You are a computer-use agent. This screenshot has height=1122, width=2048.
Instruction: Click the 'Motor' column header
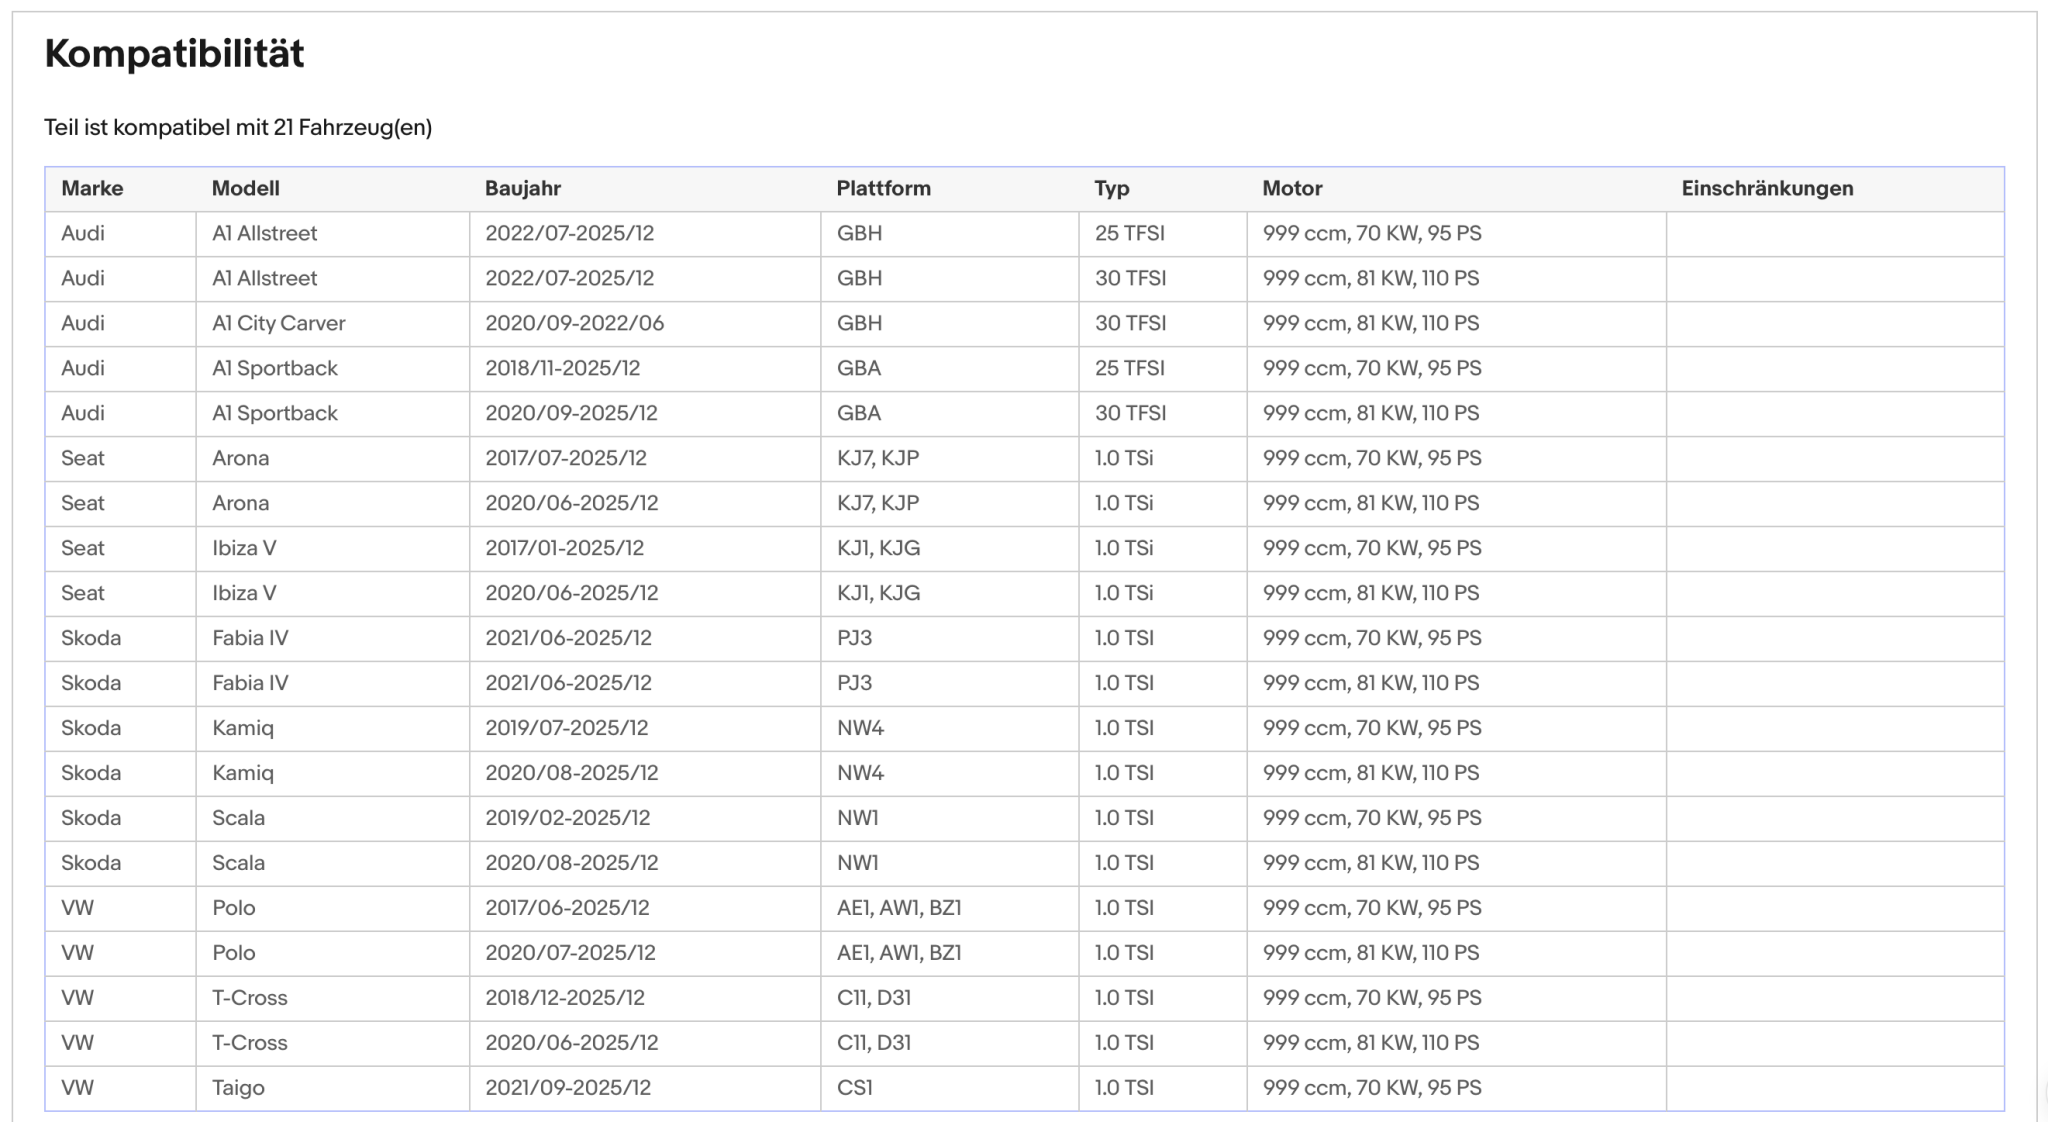pos(1292,188)
